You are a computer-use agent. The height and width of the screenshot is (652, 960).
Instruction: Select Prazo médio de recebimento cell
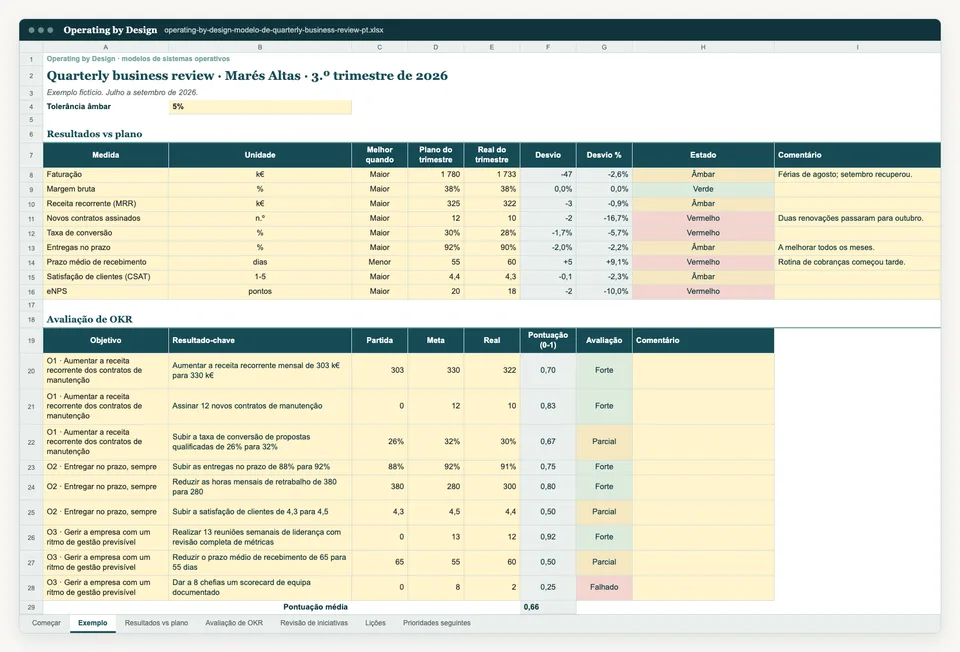105,262
